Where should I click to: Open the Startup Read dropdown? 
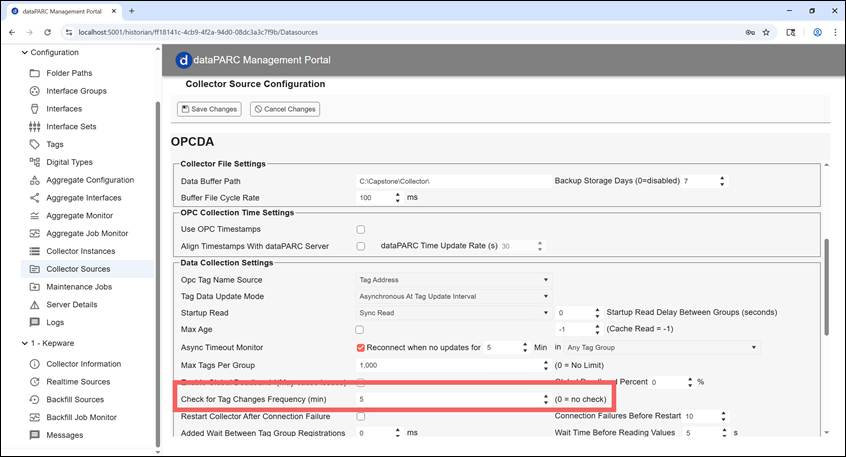pos(453,313)
